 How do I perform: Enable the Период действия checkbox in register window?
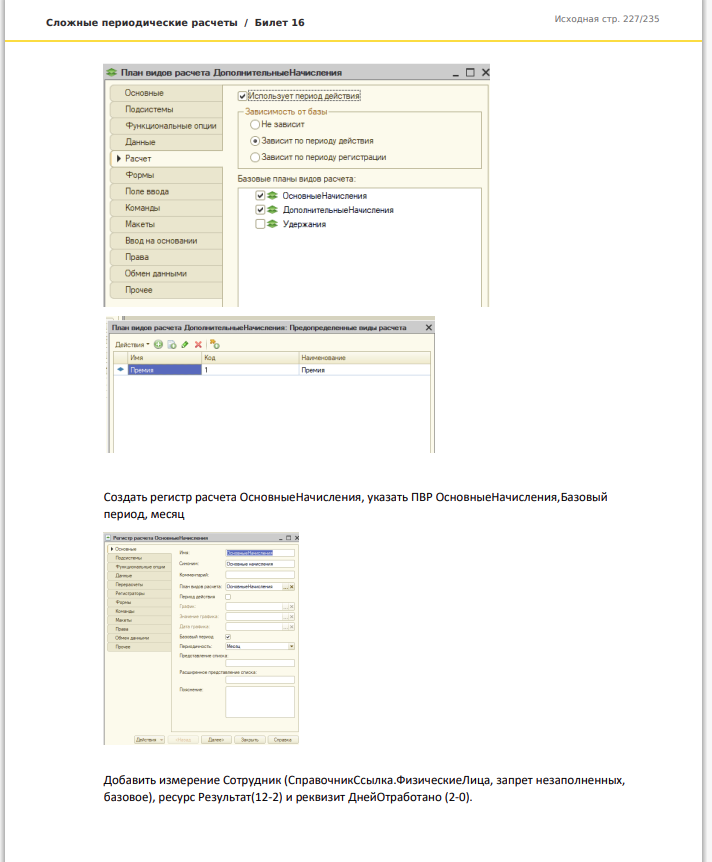(x=228, y=597)
